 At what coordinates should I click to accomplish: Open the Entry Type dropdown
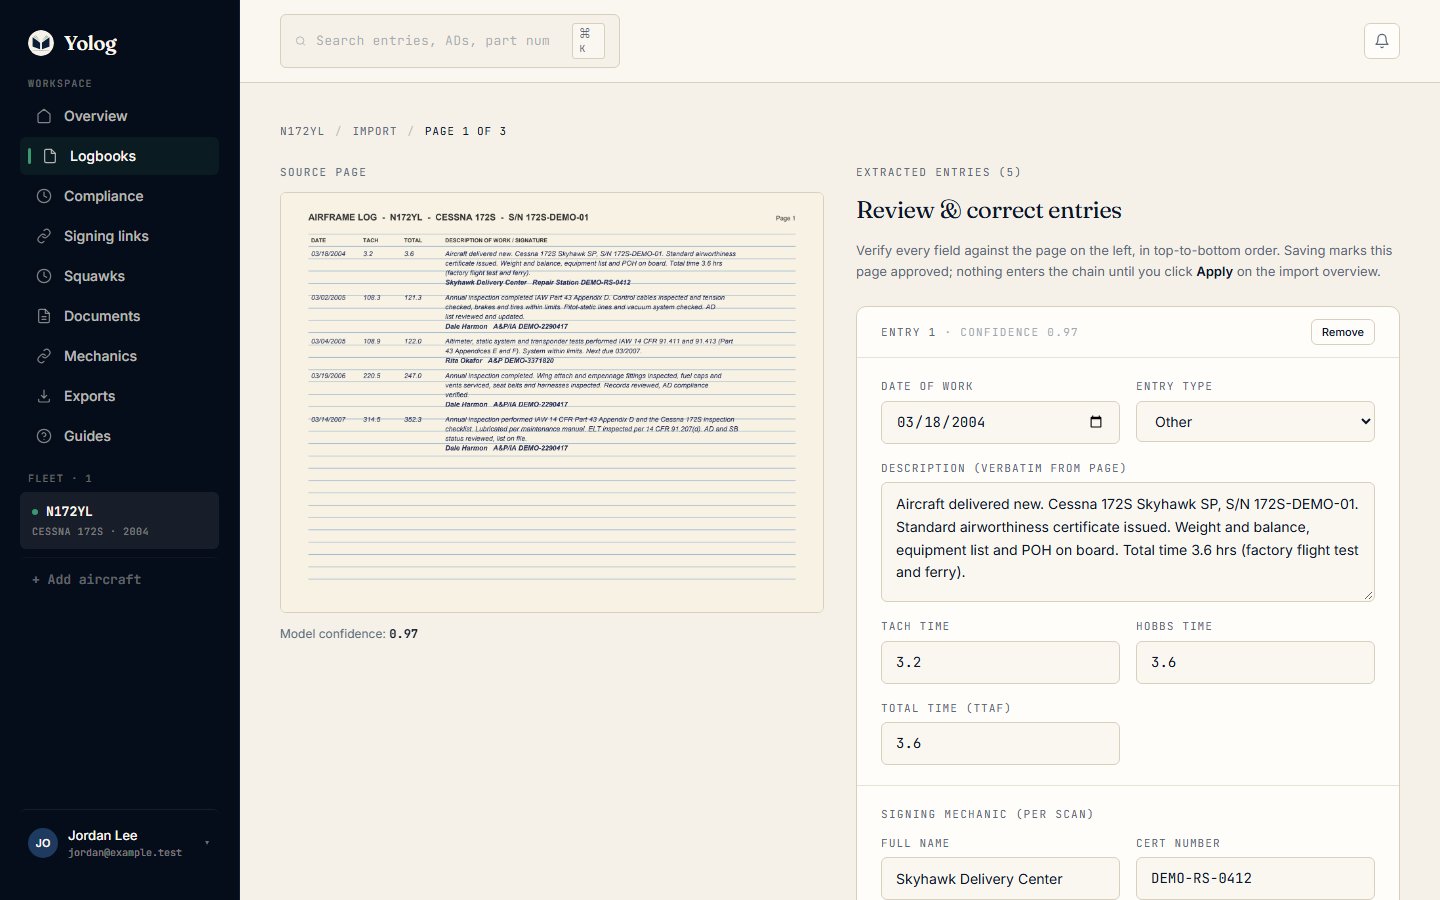tap(1255, 422)
